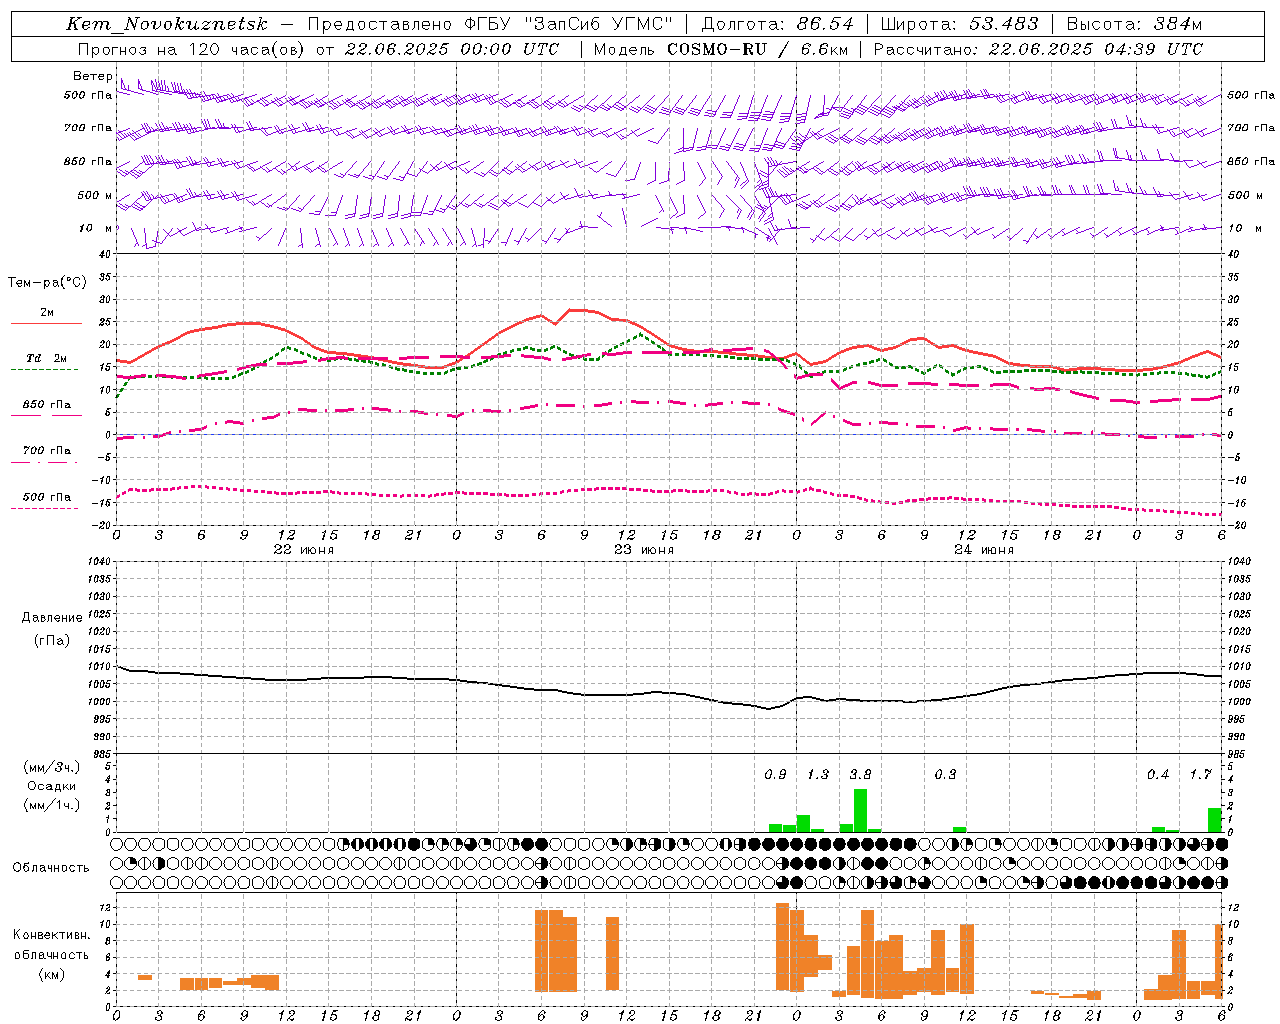The height and width of the screenshot is (1024, 1280).
Task: Click the 'Давление' pressure panel label
Action: [51, 618]
